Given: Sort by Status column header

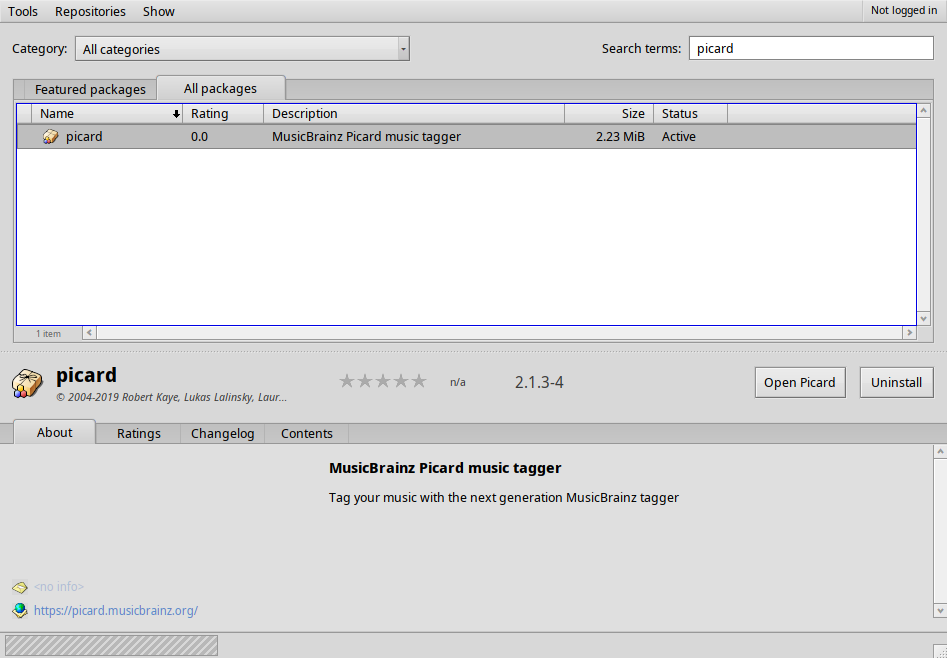Looking at the screenshot, I should tap(690, 114).
